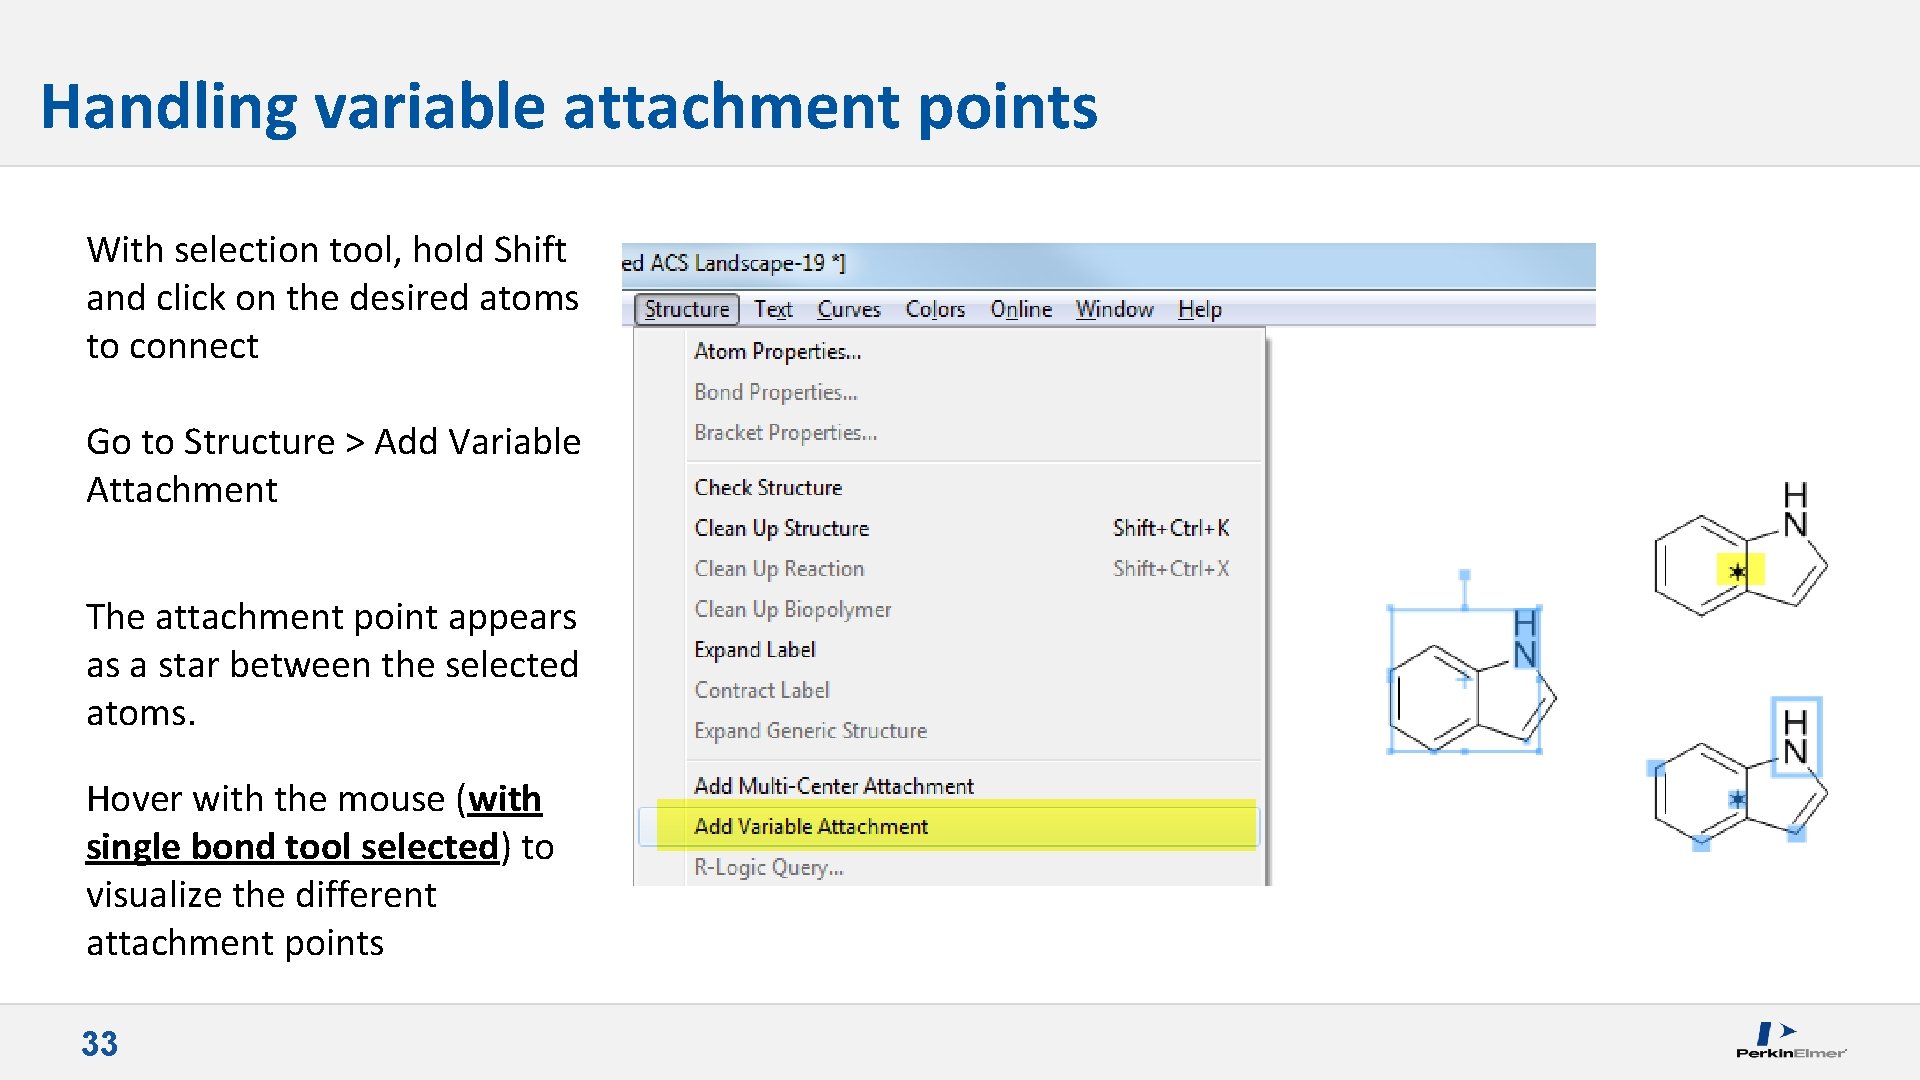
Task: Click PerkinElmer logo
Action: [1789, 1040]
